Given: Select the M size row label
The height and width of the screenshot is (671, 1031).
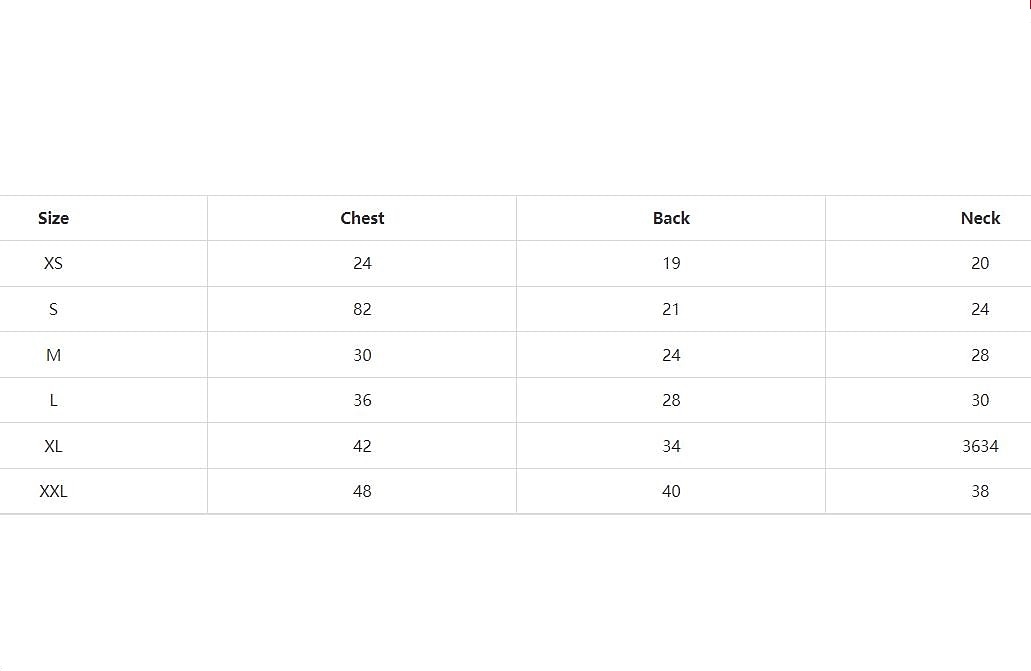Looking at the screenshot, I should 53,355.
